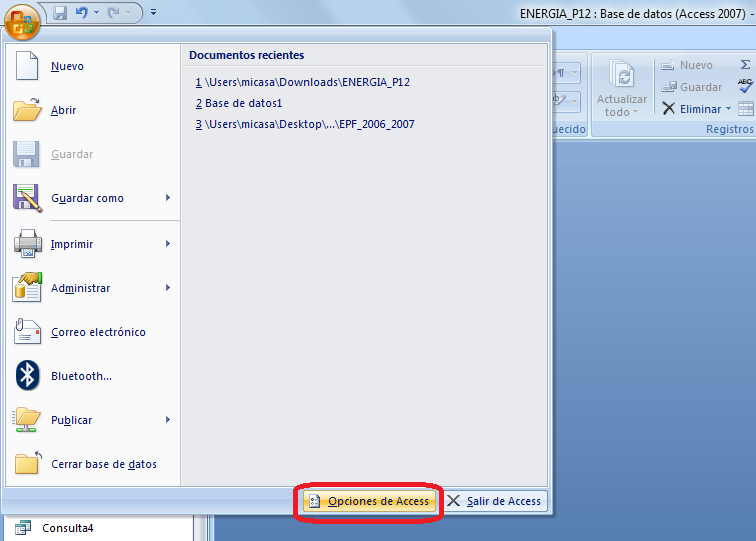
Task: Click the Undo arrow in Quick Access toolbar
Action: point(81,13)
